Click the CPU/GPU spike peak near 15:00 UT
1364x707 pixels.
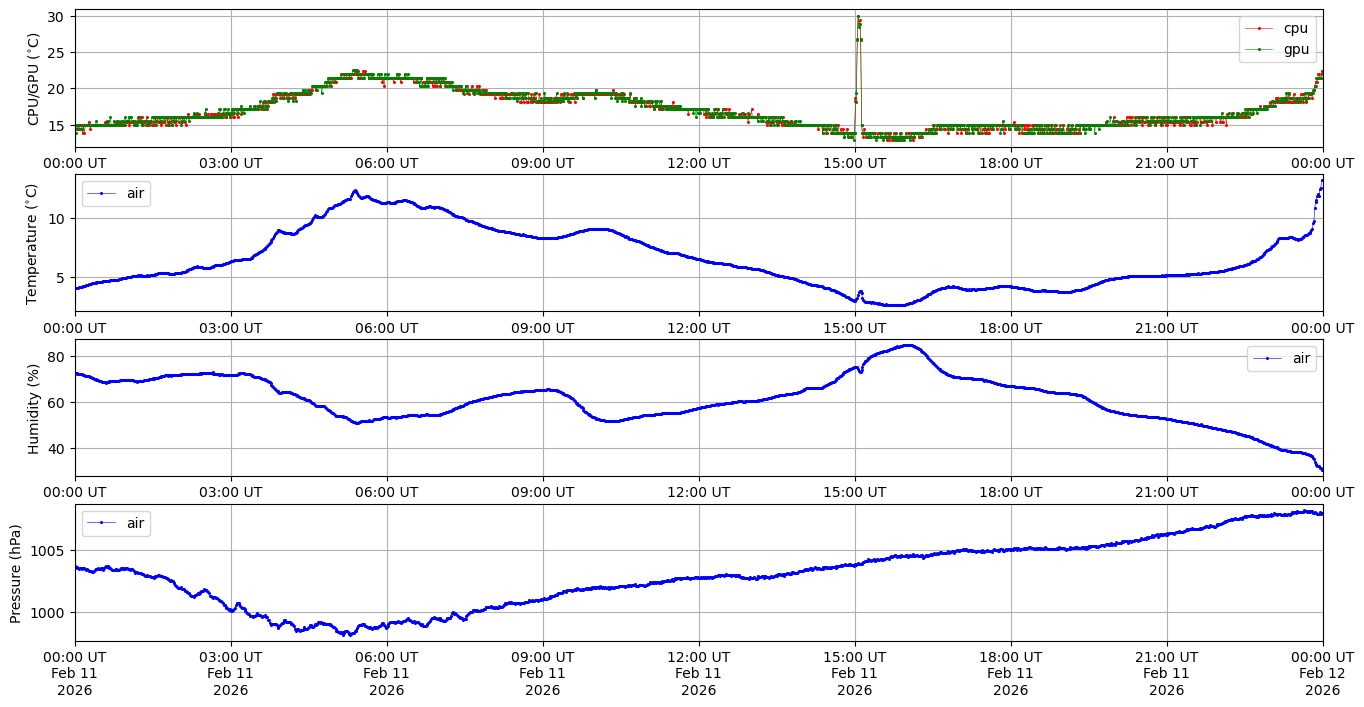(858, 17)
